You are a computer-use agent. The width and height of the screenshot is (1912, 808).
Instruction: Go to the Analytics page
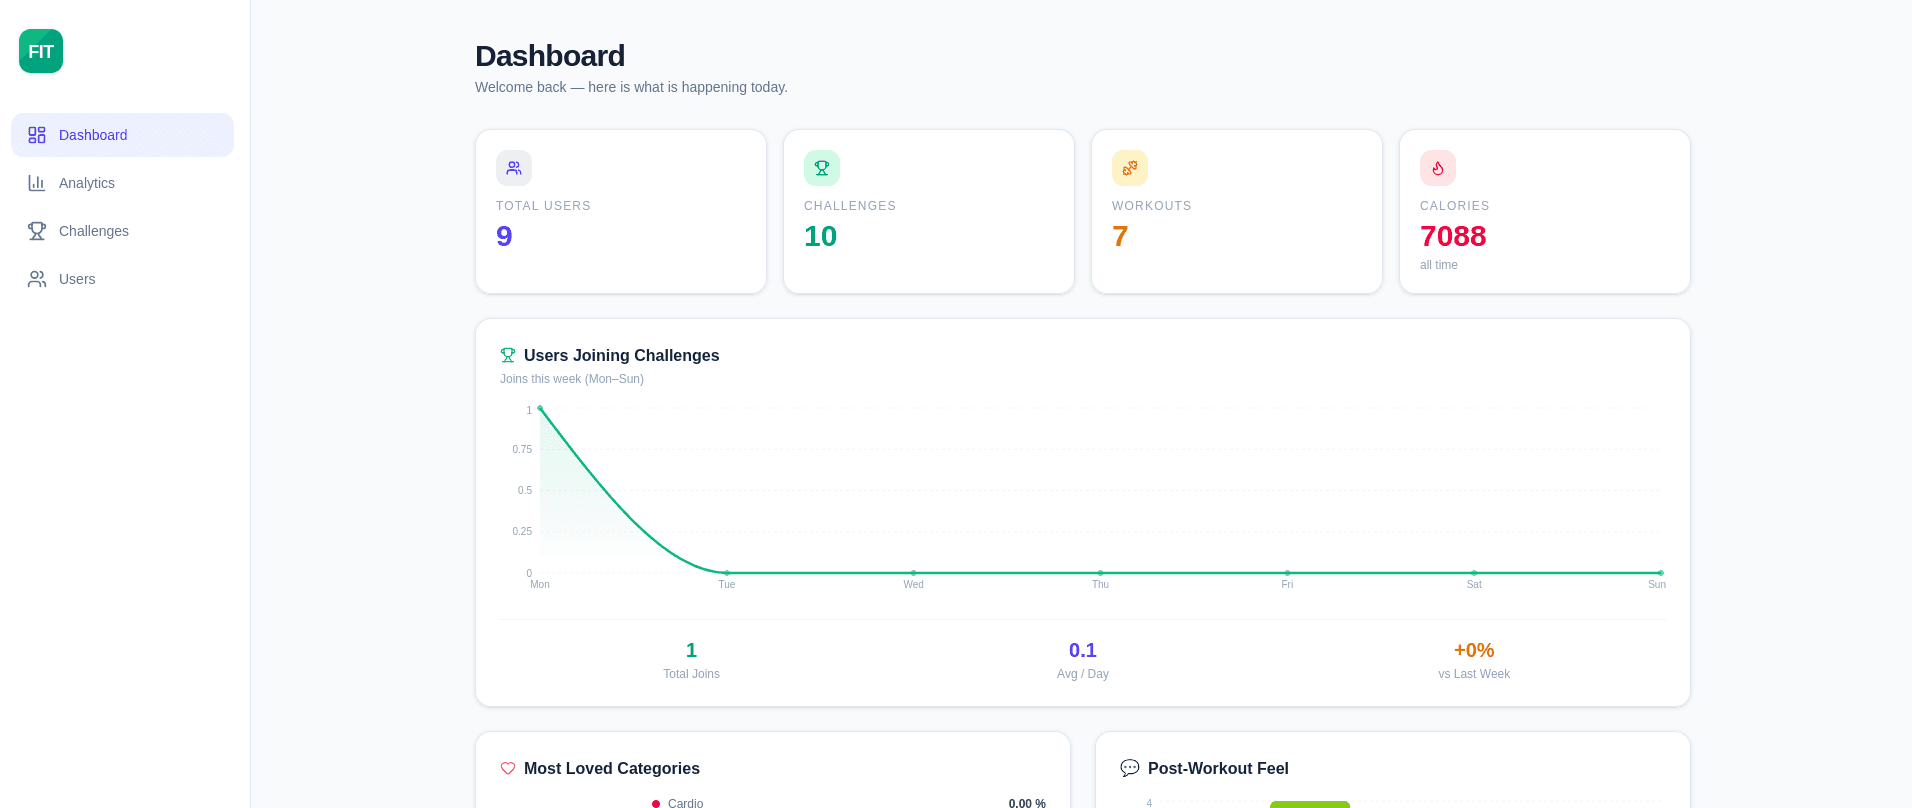122,183
